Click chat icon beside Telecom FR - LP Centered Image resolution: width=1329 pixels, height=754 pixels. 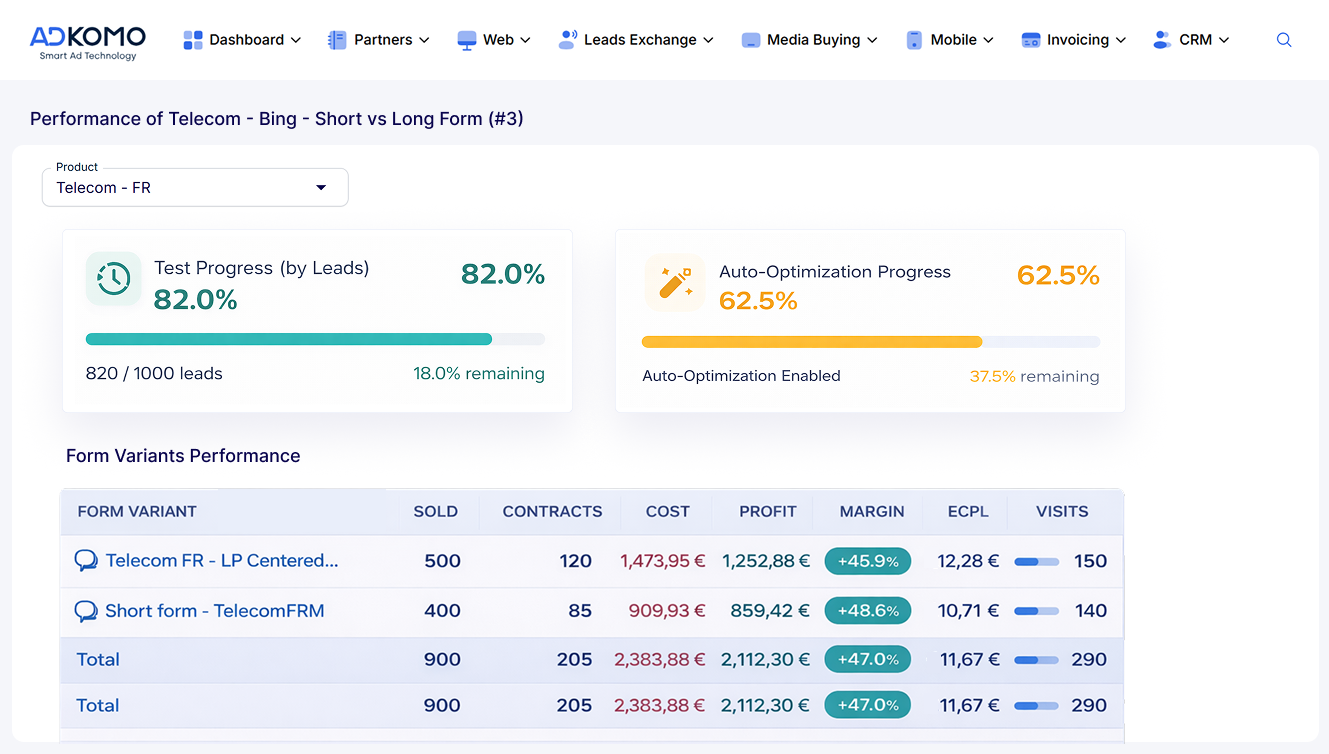click(86, 561)
